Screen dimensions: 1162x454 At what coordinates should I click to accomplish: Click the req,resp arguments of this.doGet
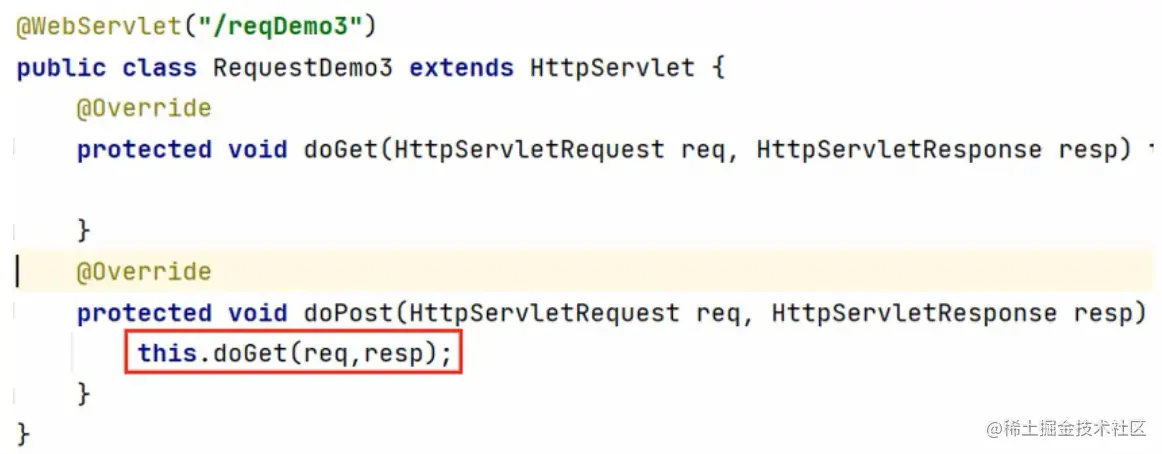pyautogui.click(x=362, y=355)
